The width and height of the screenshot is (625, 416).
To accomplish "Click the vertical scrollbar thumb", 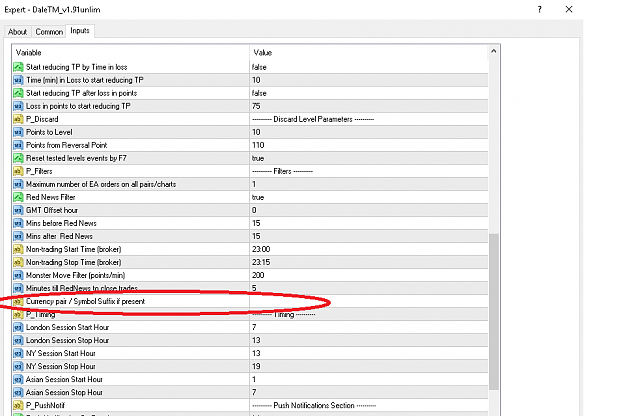I will (493, 312).
